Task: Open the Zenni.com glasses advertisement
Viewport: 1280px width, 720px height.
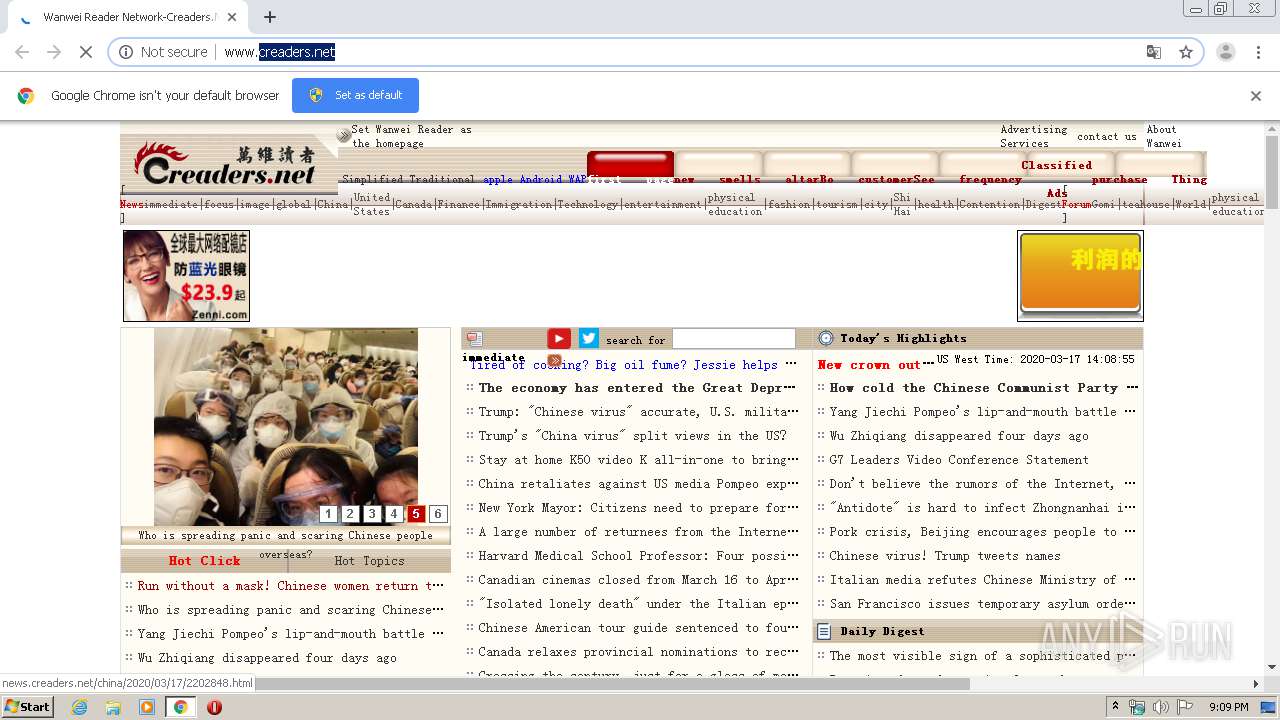Action: click(x=186, y=276)
